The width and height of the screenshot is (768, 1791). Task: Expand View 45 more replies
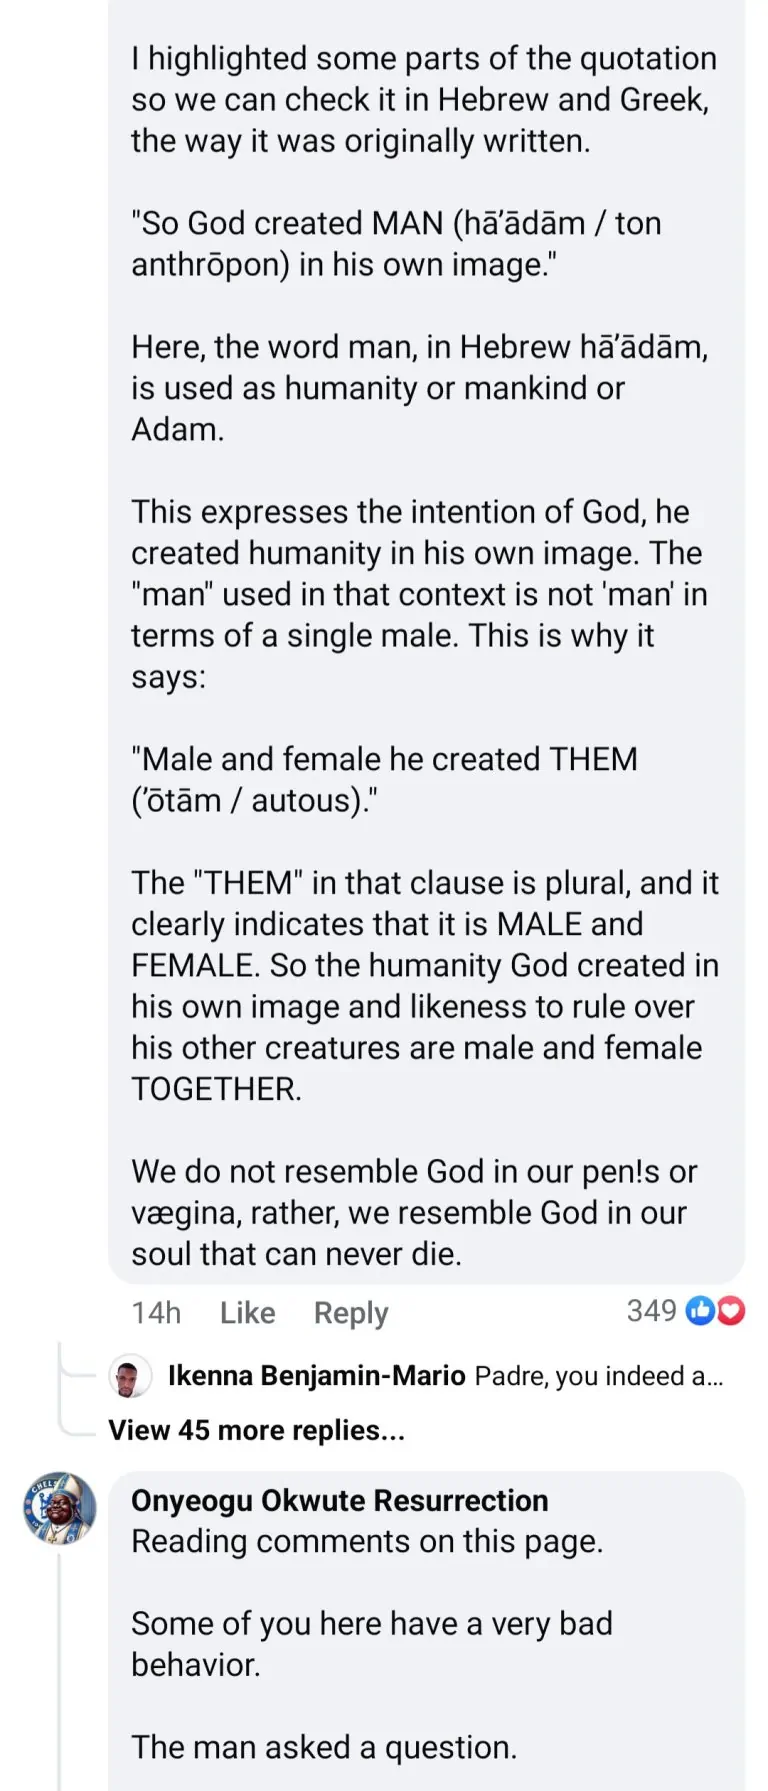pyautogui.click(x=256, y=1430)
